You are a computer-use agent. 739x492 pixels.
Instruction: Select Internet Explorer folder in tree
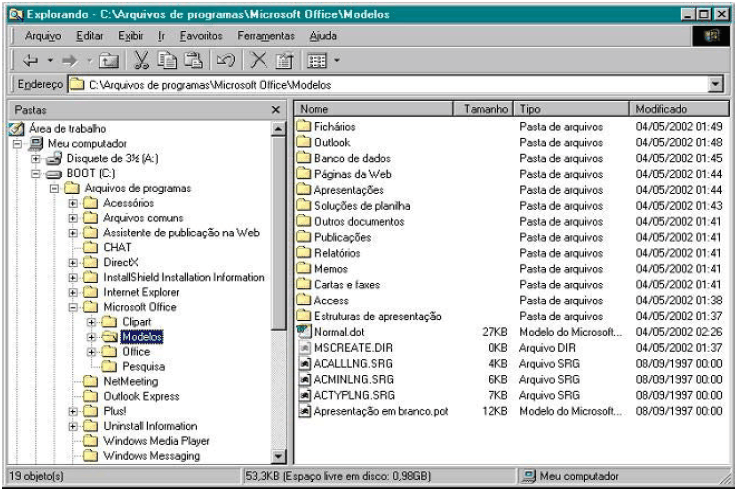[140, 292]
